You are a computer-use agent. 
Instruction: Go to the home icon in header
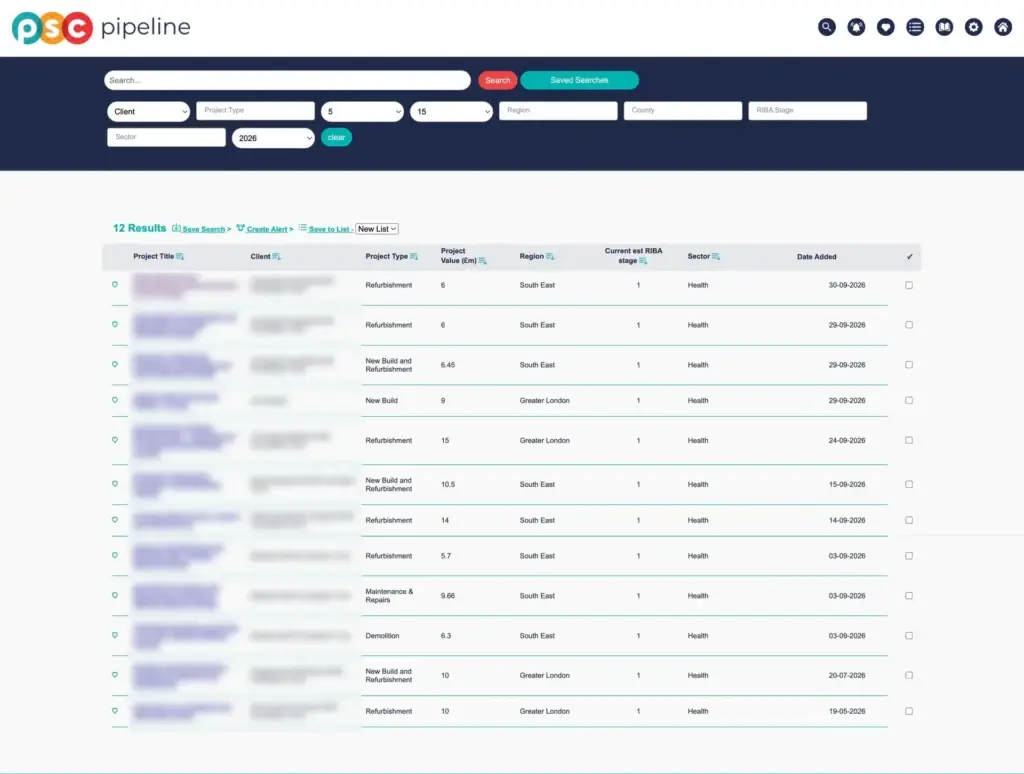tap(1003, 27)
